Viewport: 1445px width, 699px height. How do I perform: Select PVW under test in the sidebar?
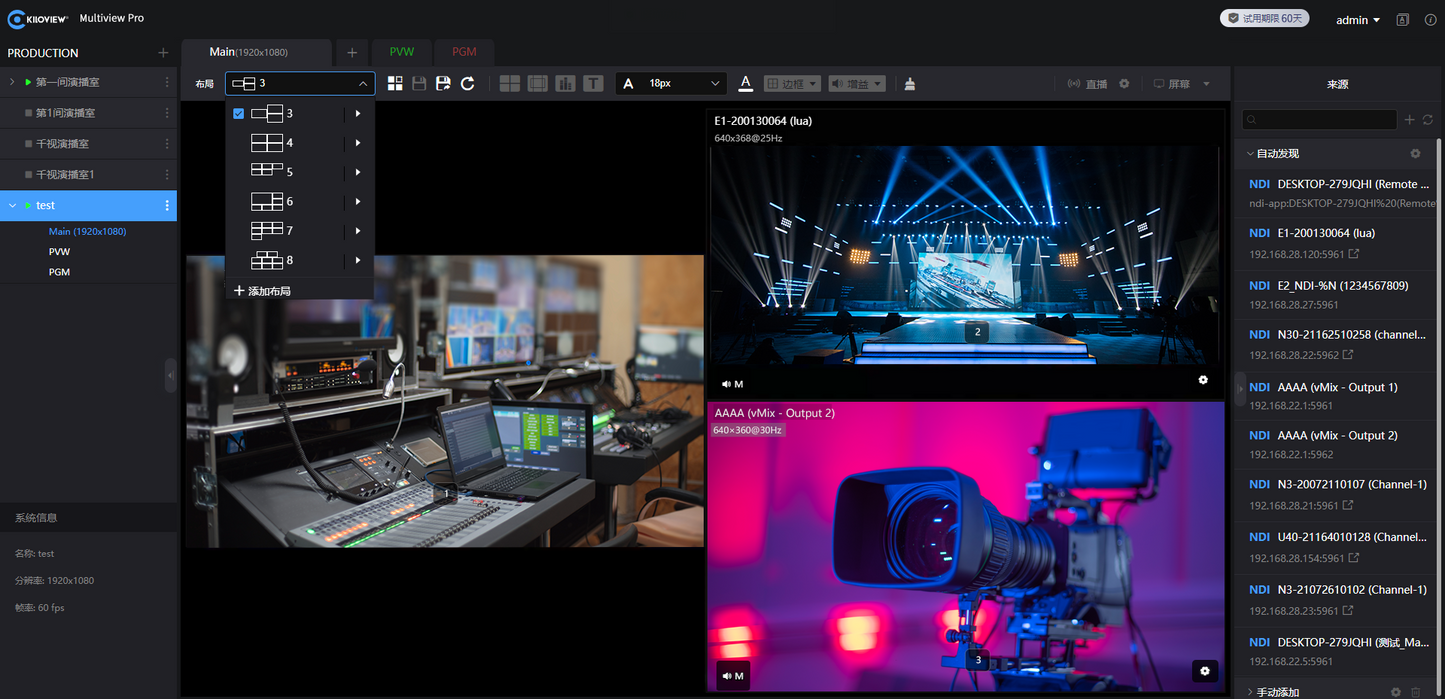tap(60, 251)
